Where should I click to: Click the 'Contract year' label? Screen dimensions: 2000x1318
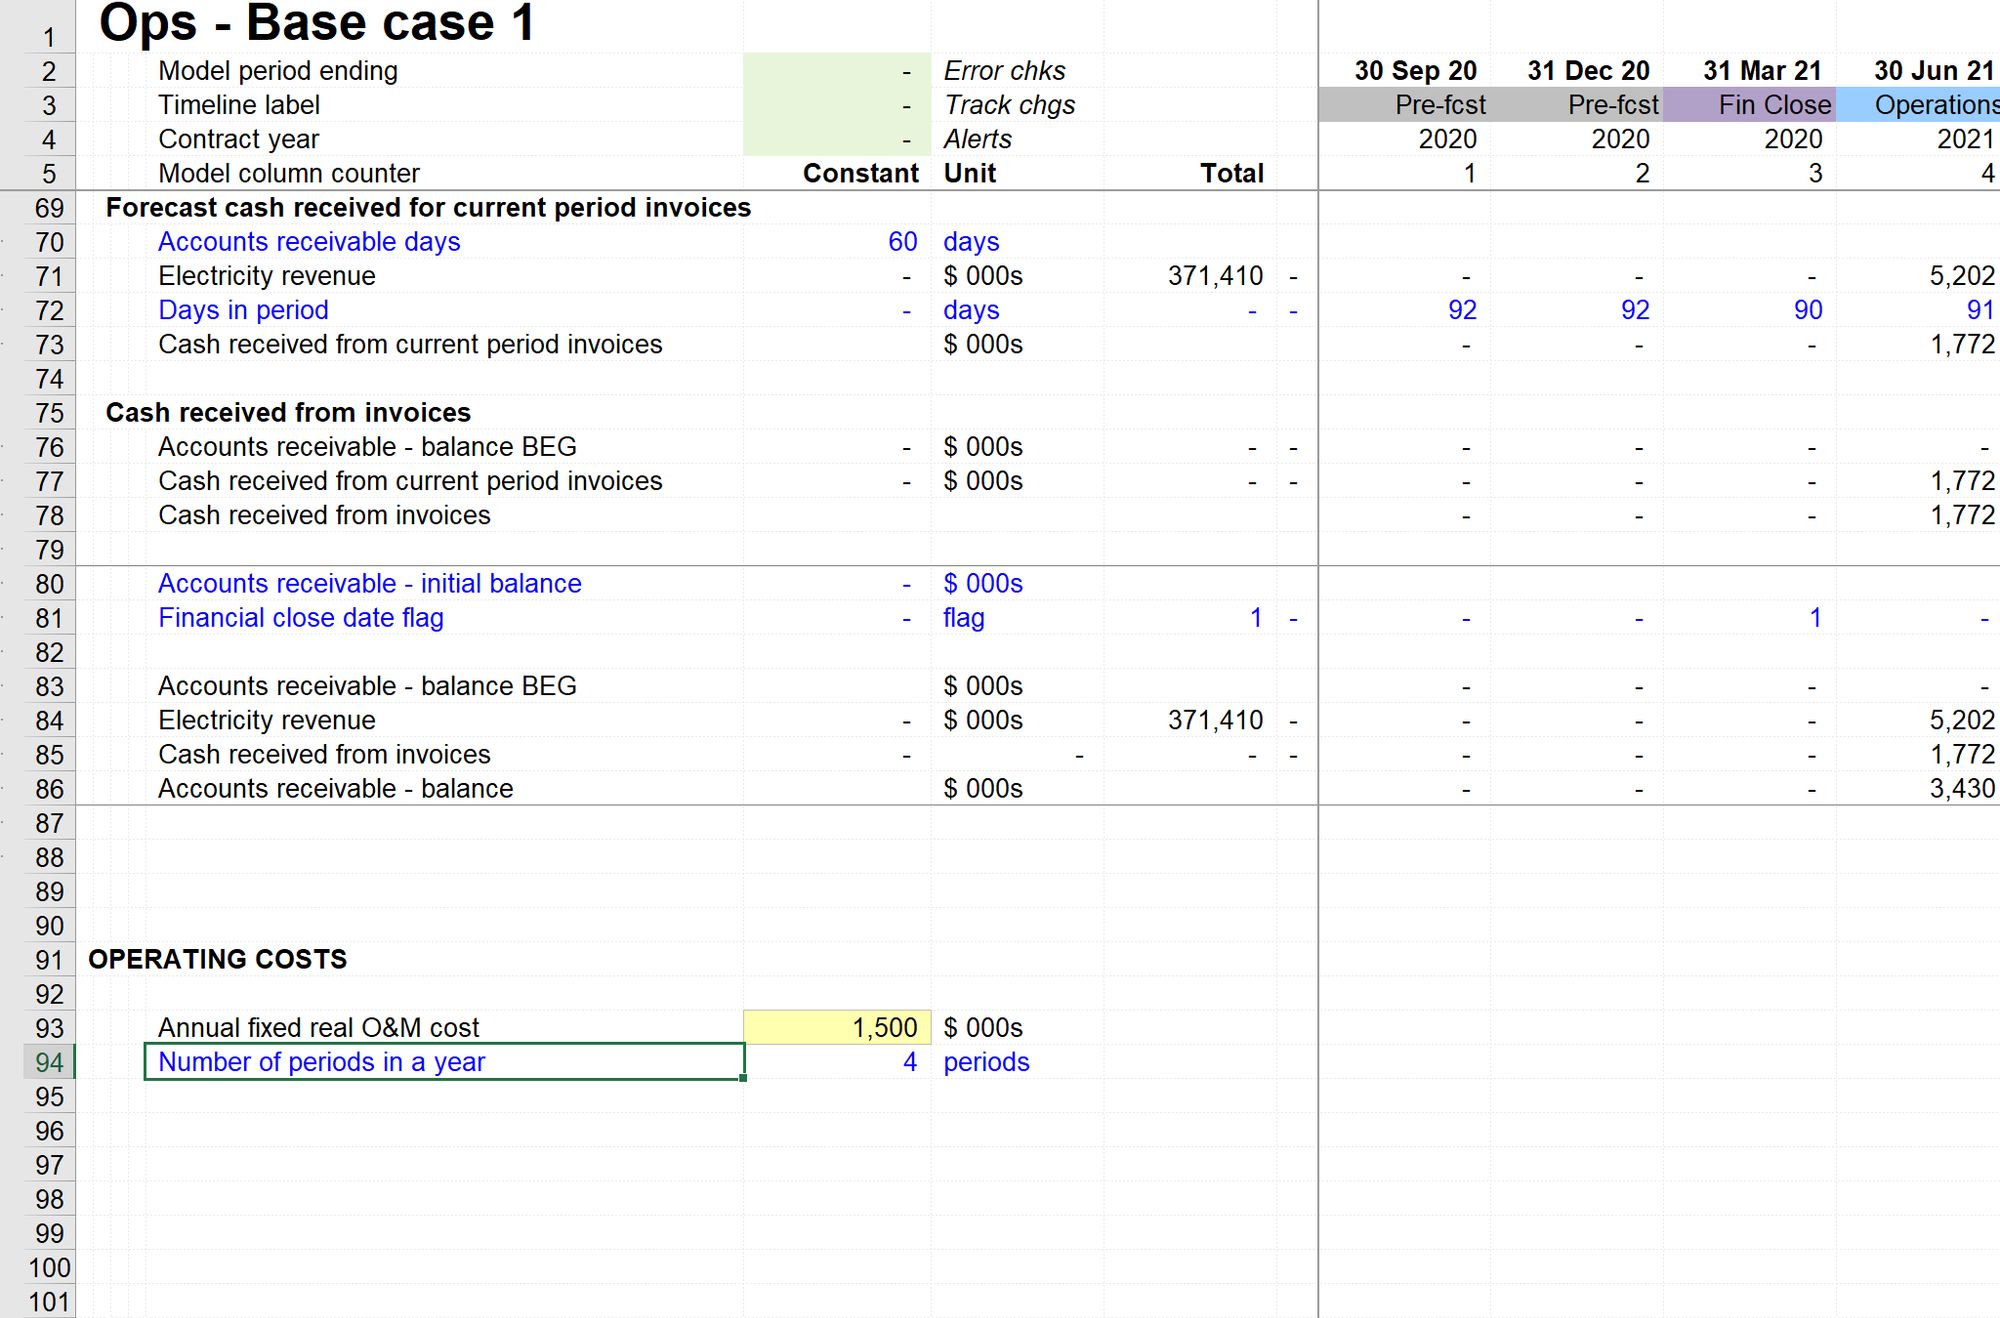click(238, 139)
